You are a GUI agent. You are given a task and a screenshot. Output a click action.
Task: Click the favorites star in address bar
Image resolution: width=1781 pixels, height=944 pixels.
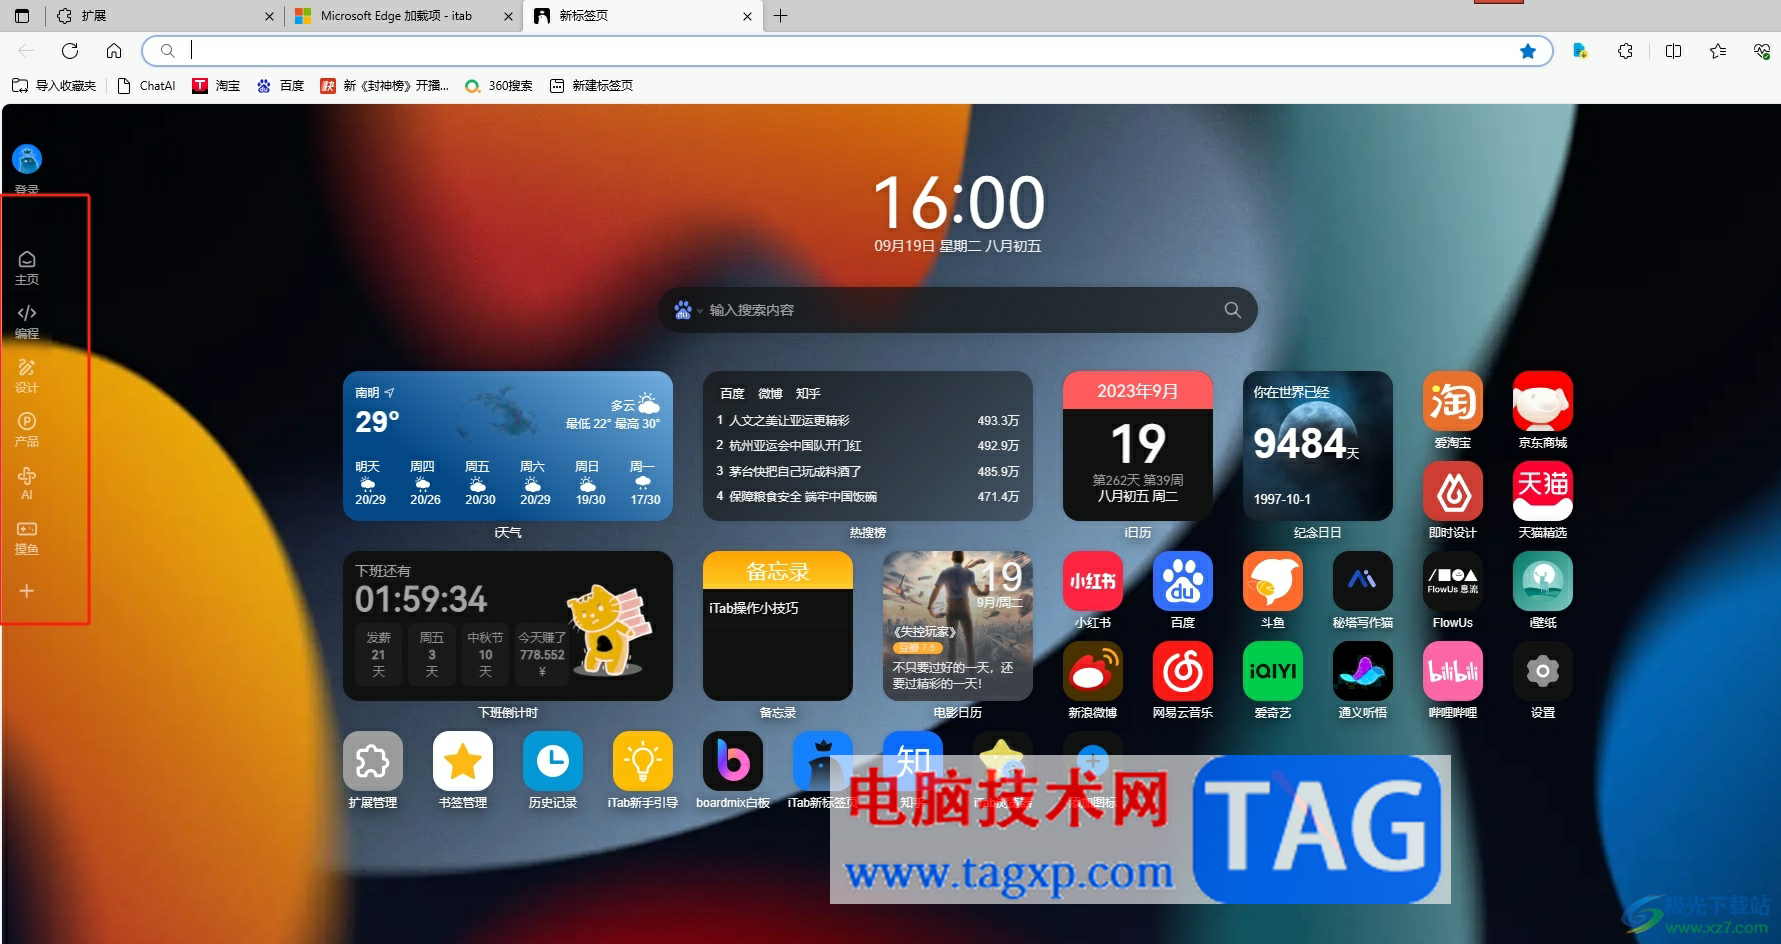pos(1527,51)
